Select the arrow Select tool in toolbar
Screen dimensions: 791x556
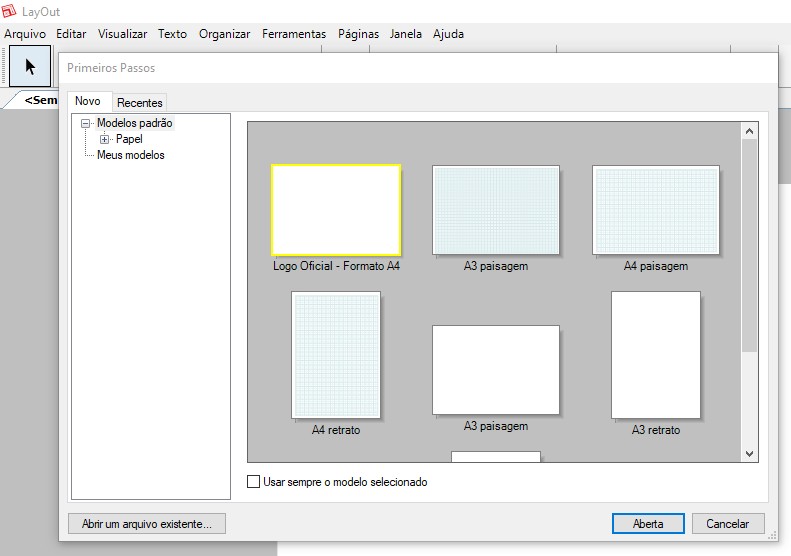30,66
